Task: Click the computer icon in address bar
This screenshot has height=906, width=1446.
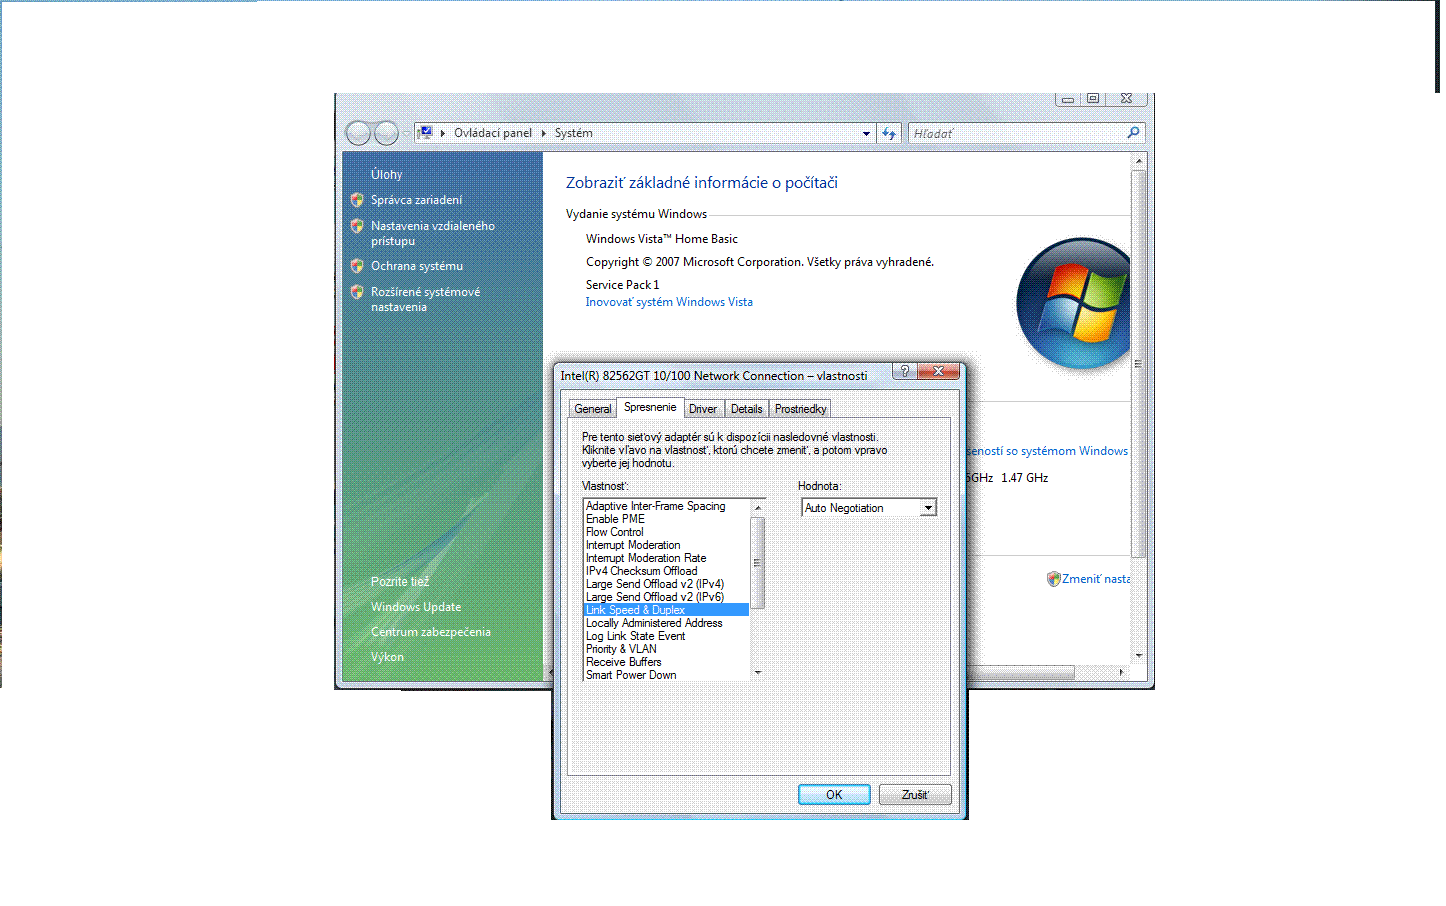Action: click(425, 133)
